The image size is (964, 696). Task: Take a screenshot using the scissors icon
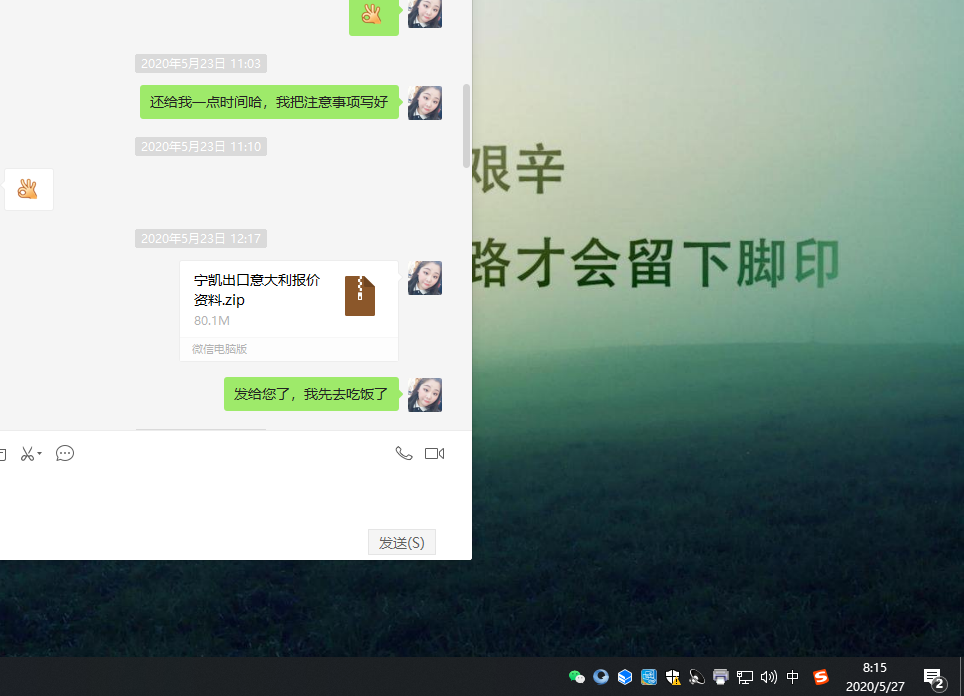(25, 453)
